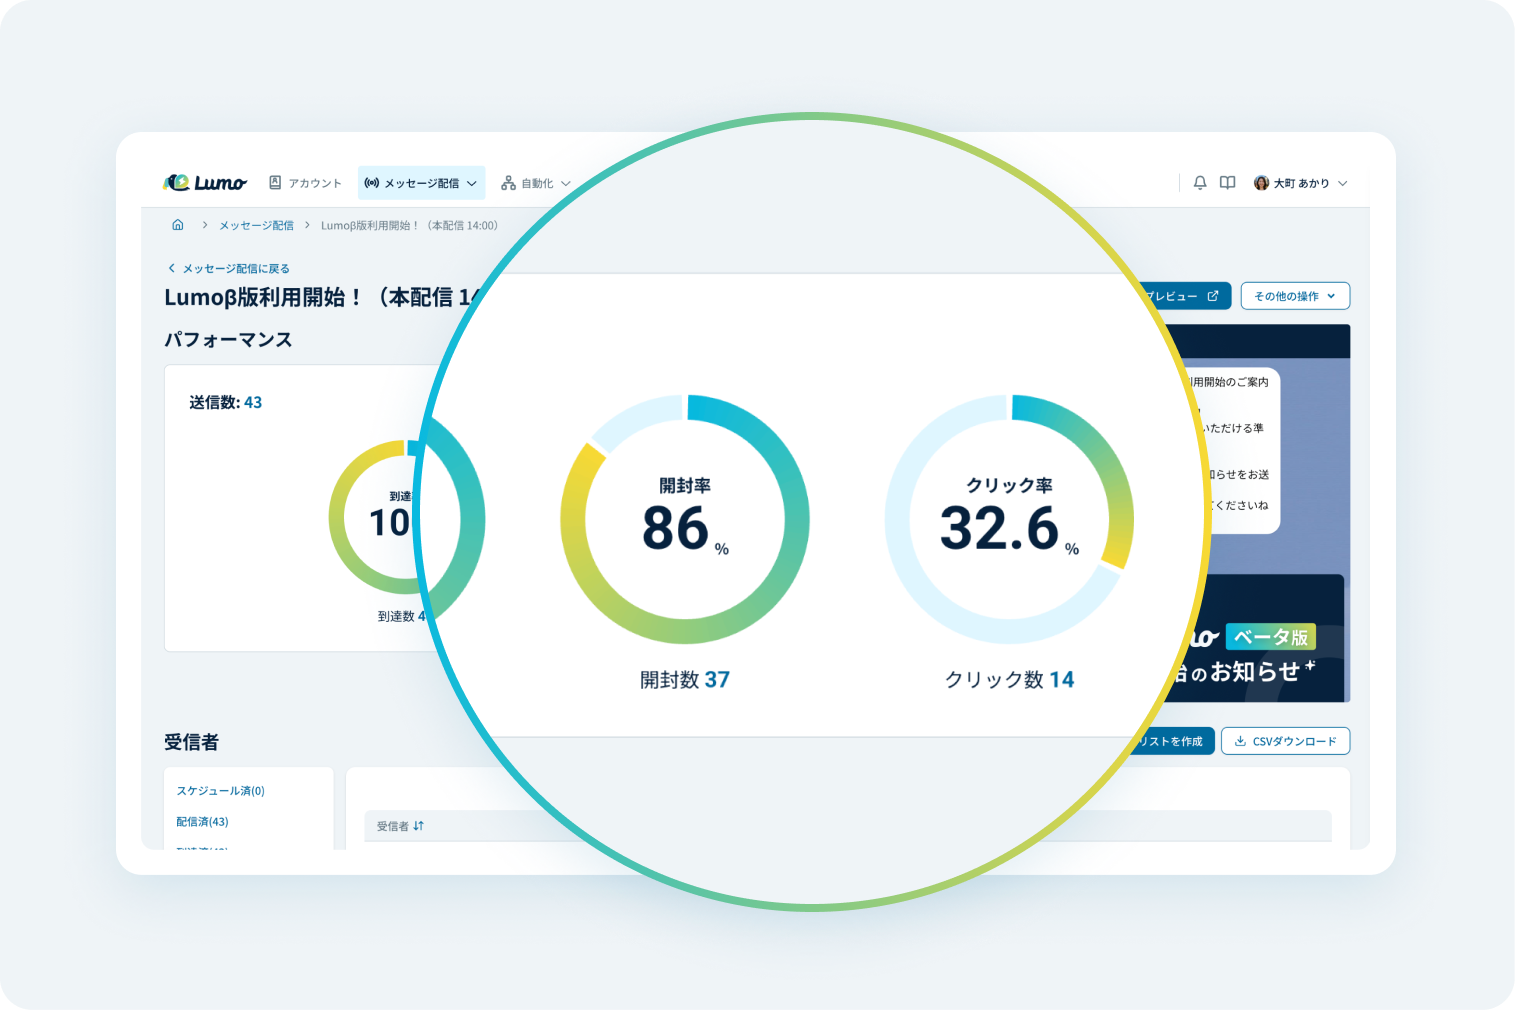Viewport: 1515px width, 1010px height.
Task: Open notifications via the bell icon
Action: [x=1199, y=182]
